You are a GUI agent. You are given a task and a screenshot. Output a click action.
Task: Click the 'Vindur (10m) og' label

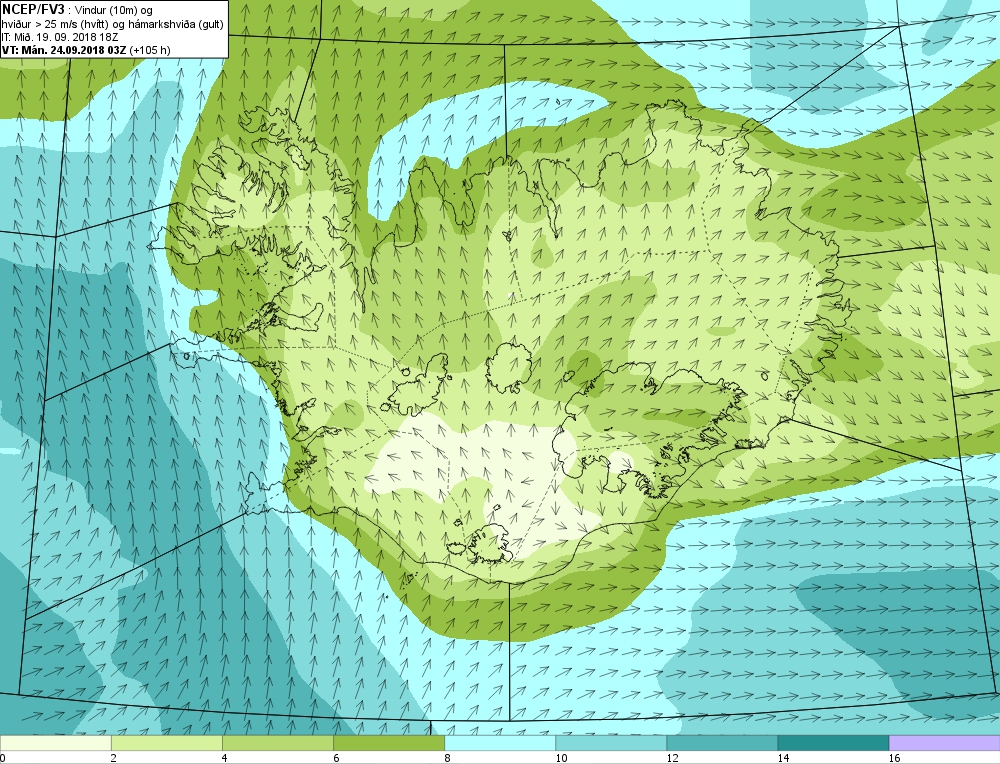pyautogui.click(x=112, y=11)
